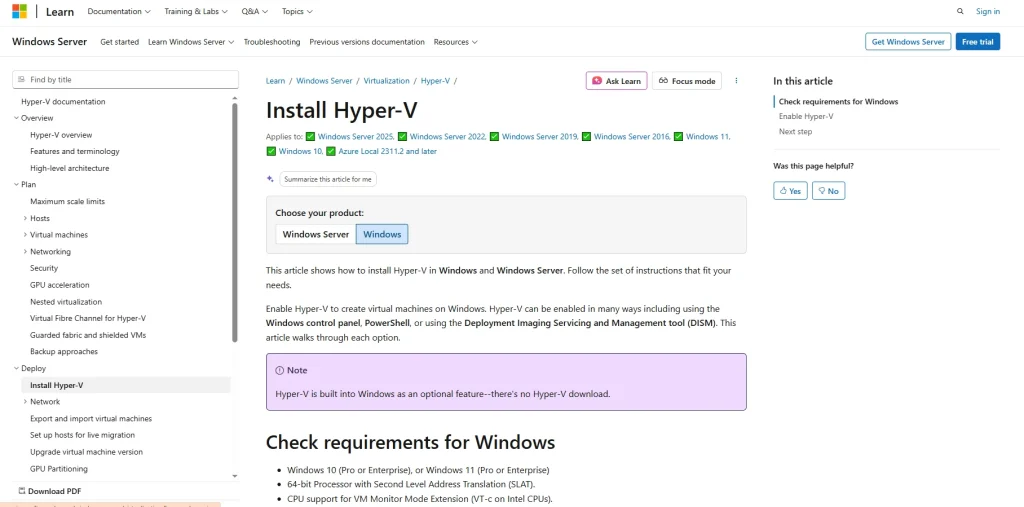Open Troubleshooting in the header
This screenshot has height=507, width=1024.
[x=272, y=42]
